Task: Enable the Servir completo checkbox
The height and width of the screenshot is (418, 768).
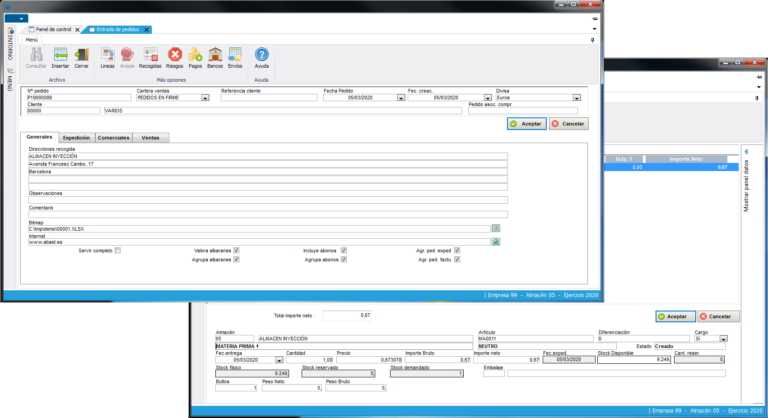Action: pos(117,250)
